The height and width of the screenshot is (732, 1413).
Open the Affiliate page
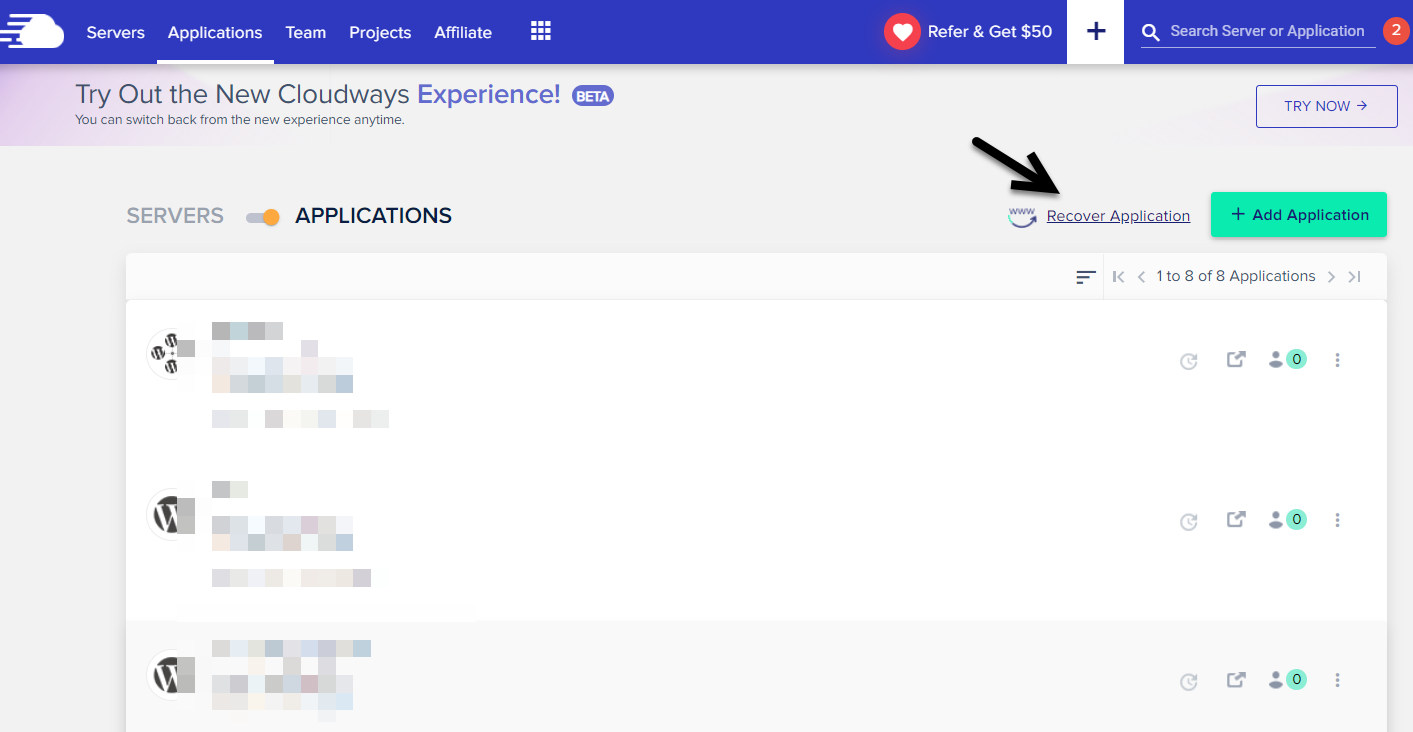463,32
